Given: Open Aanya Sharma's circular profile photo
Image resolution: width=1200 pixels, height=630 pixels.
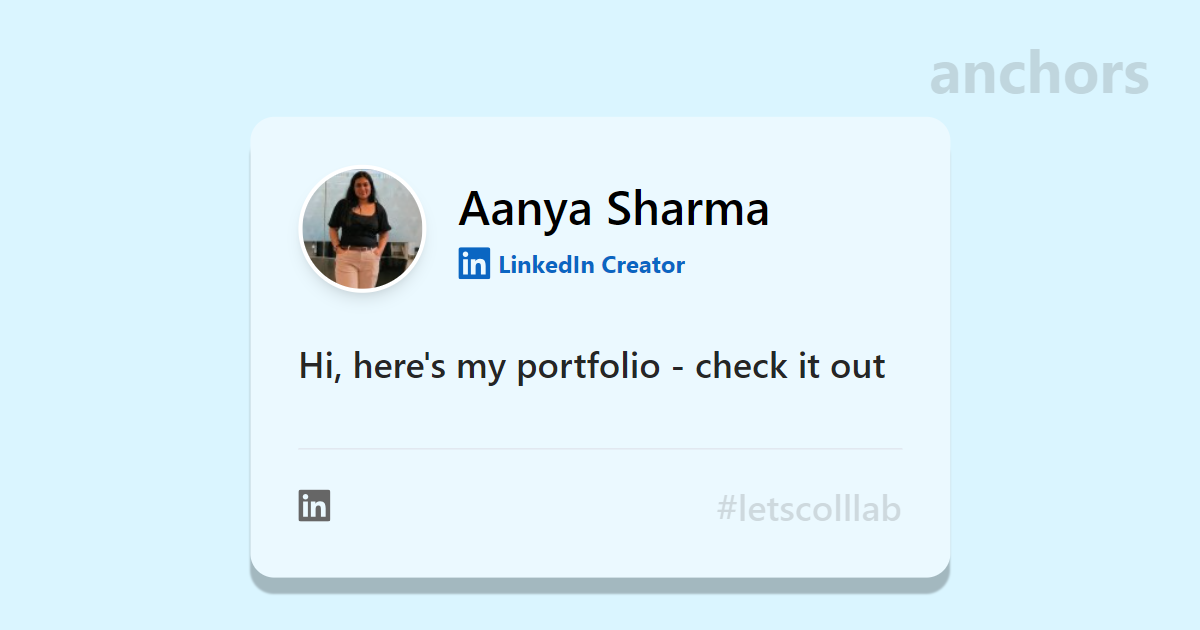Looking at the screenshot, I should tap(362, 229).
